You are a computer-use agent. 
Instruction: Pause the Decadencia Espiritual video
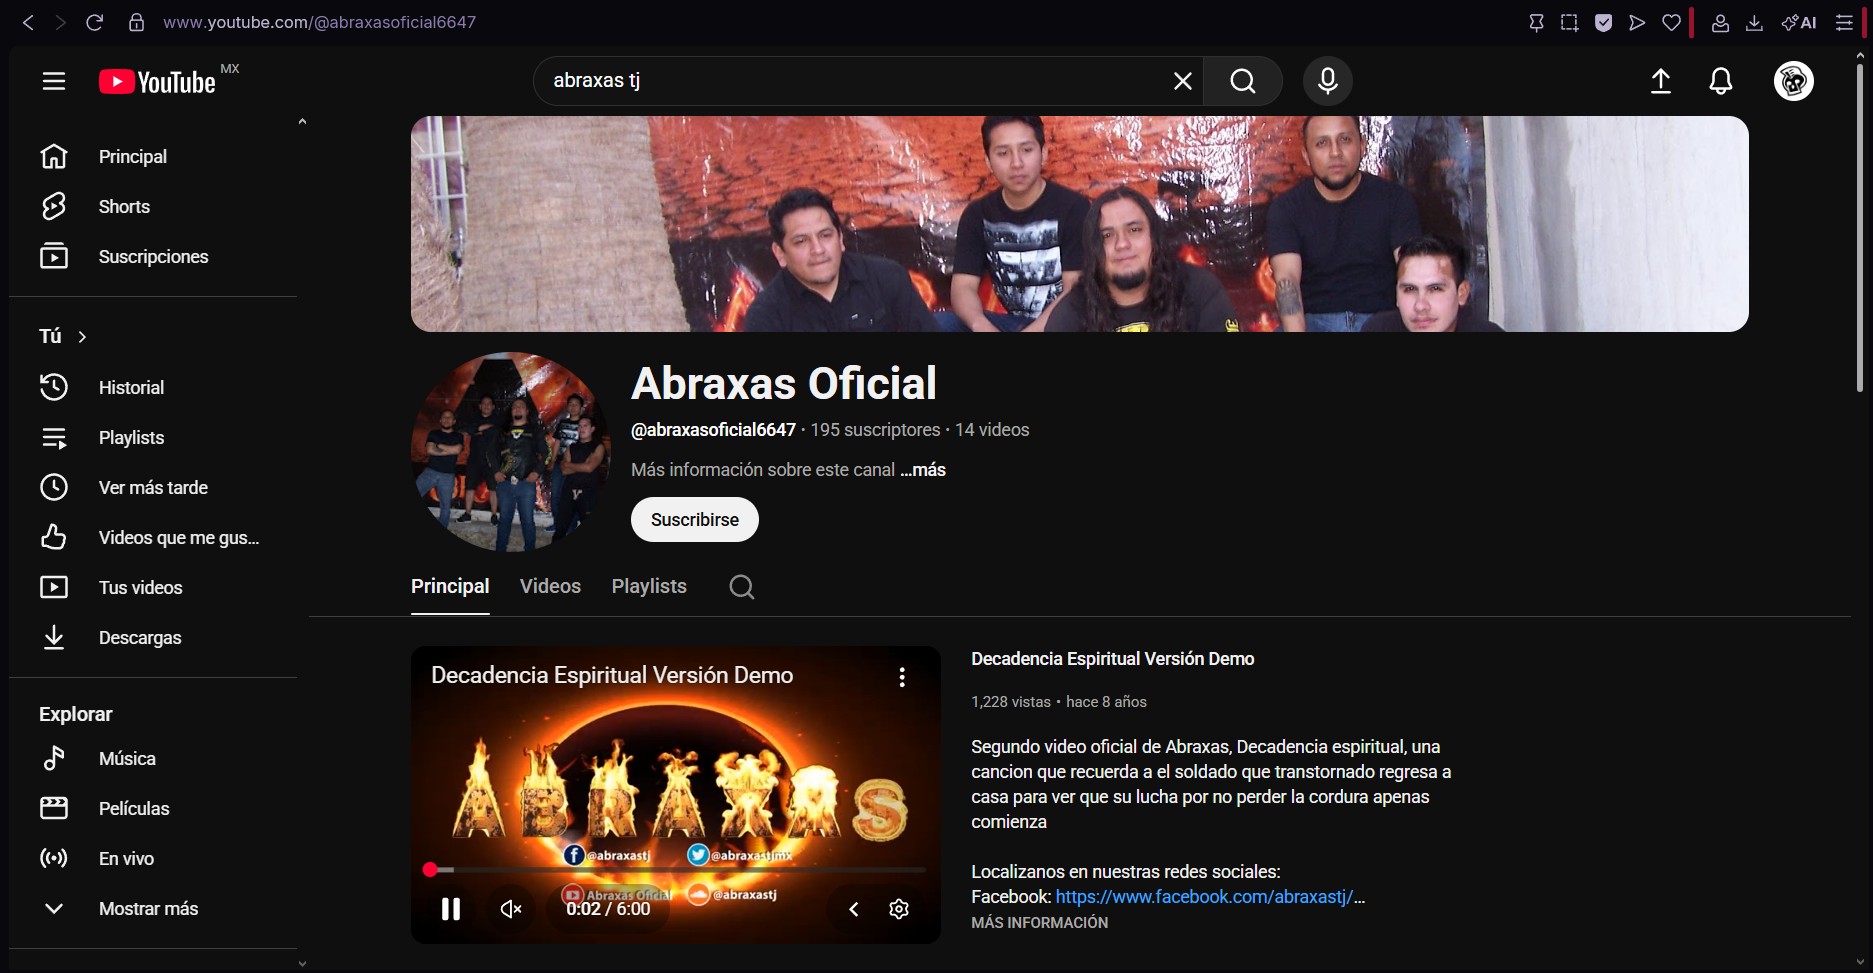451,909
